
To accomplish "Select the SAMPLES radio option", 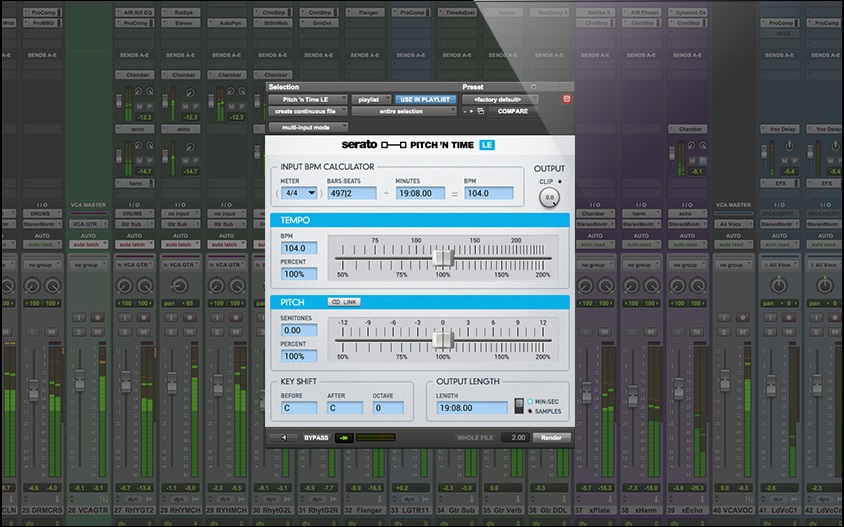I will [530, 410].
